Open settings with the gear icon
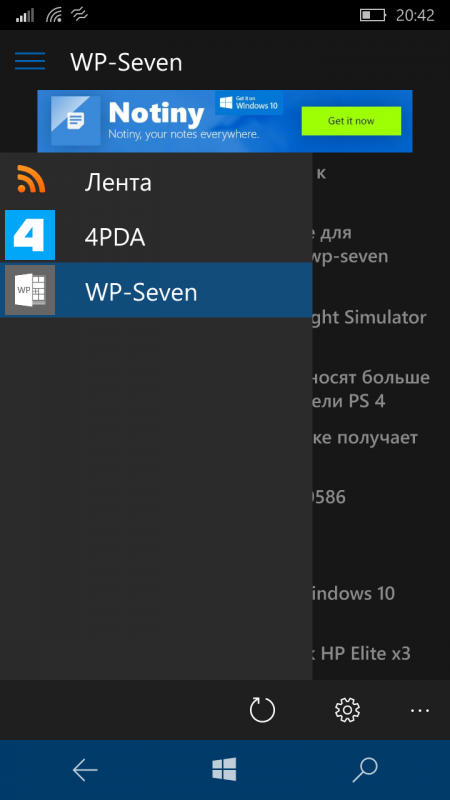The width and height of the screenshot is (450, 800). (x=347, y=710)
